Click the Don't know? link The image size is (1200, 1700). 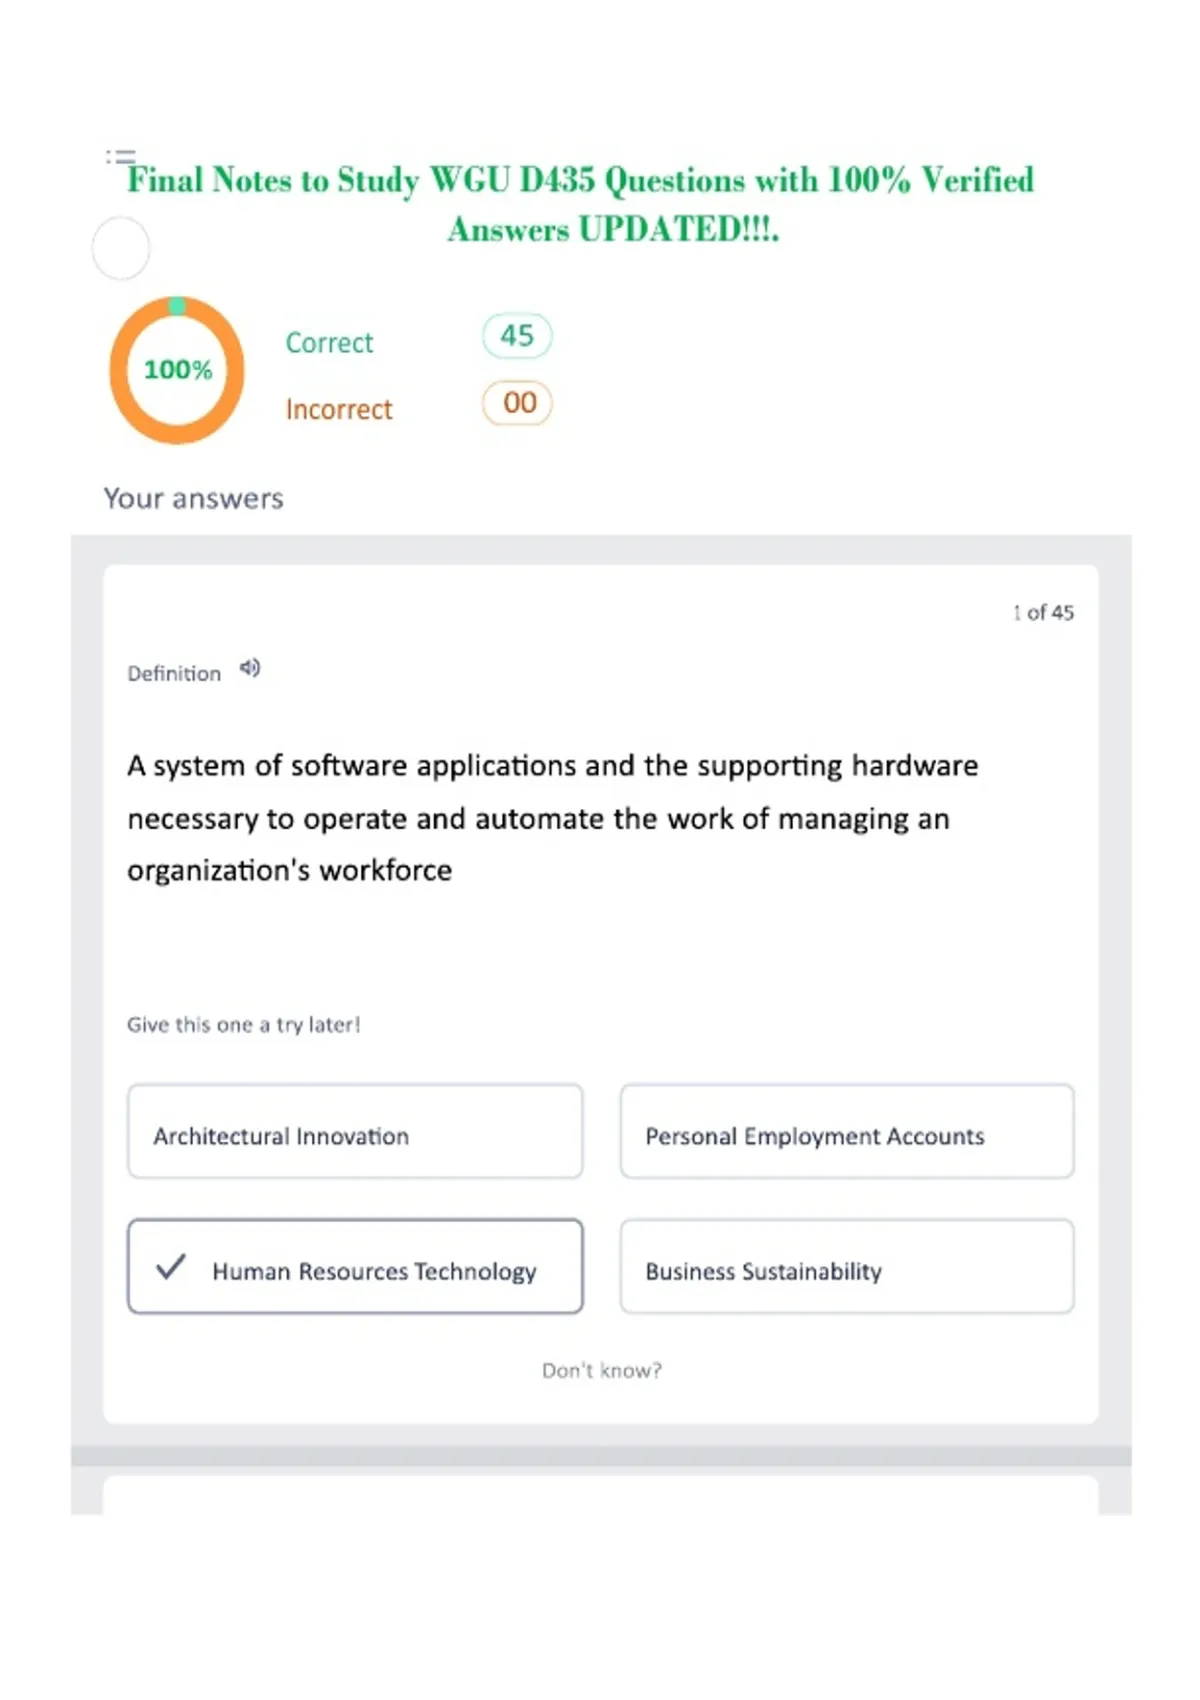click(x=602, y=1370)
